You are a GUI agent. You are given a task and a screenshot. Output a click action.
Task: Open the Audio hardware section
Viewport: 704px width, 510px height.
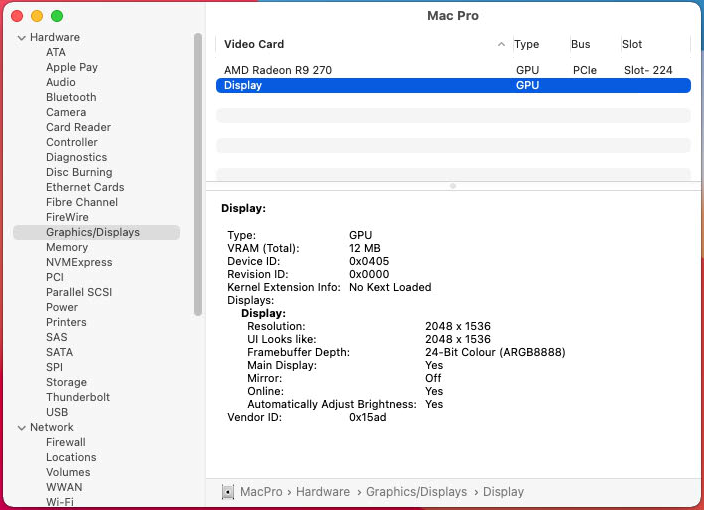point(61,82)
